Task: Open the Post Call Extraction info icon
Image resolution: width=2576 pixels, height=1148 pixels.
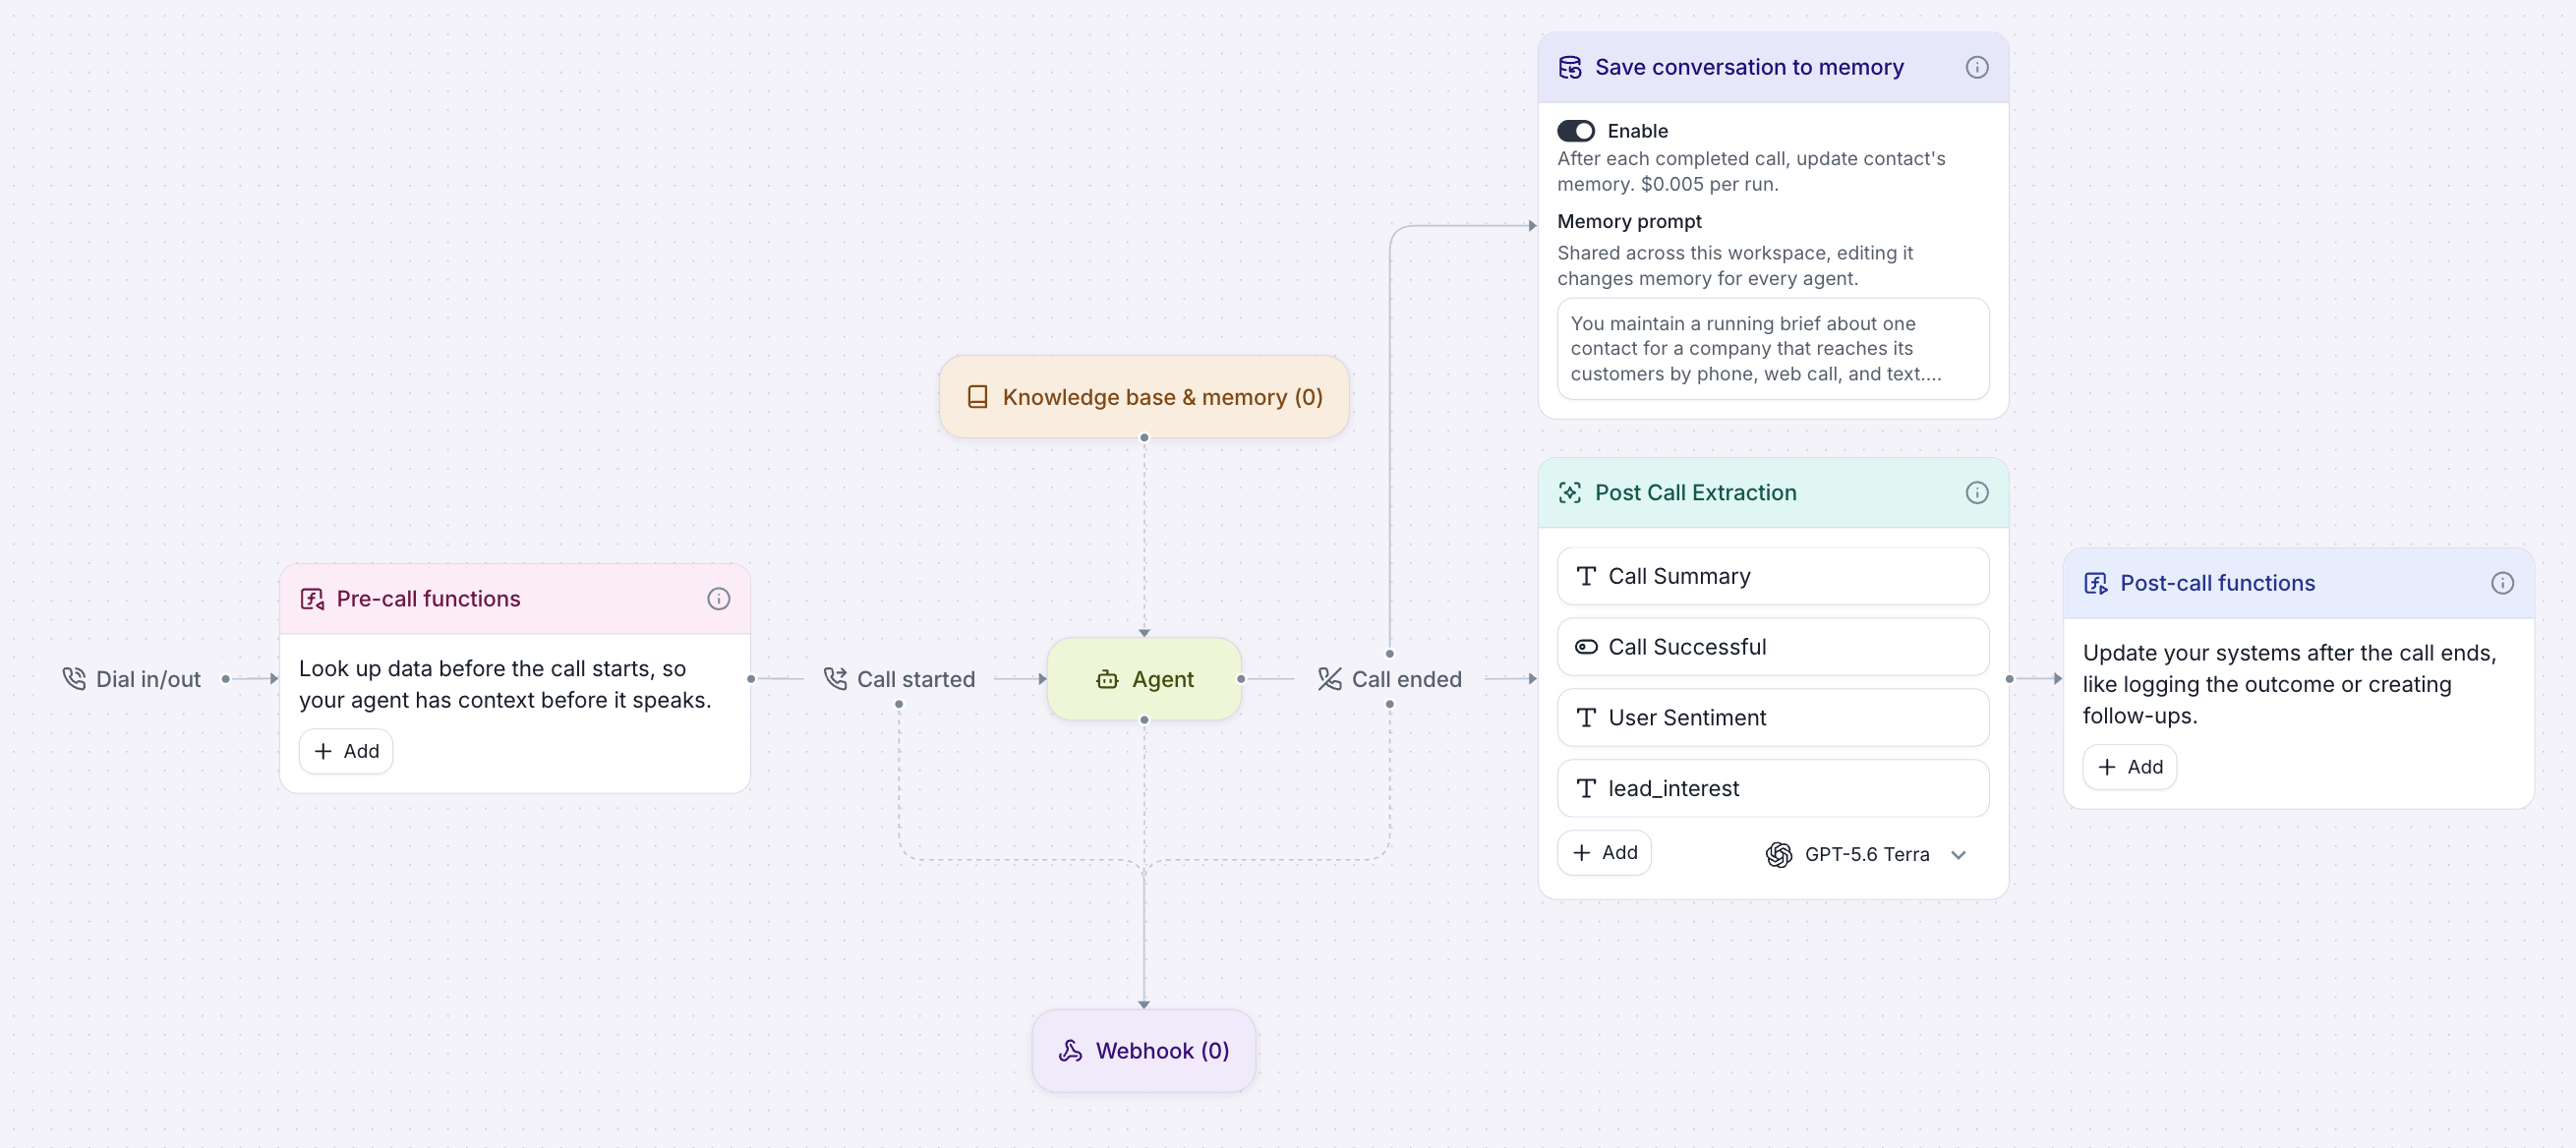Action: 1976,492
